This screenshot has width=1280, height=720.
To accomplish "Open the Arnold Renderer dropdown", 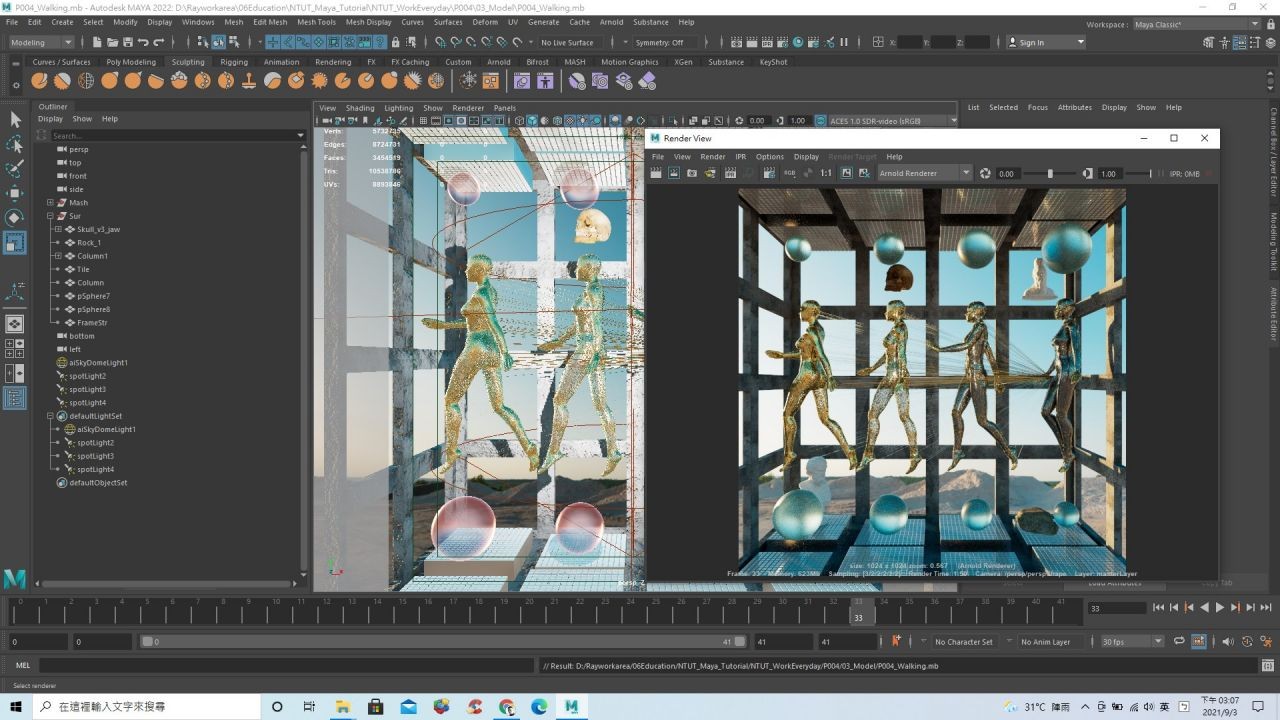I will click(x=924, y=173).
